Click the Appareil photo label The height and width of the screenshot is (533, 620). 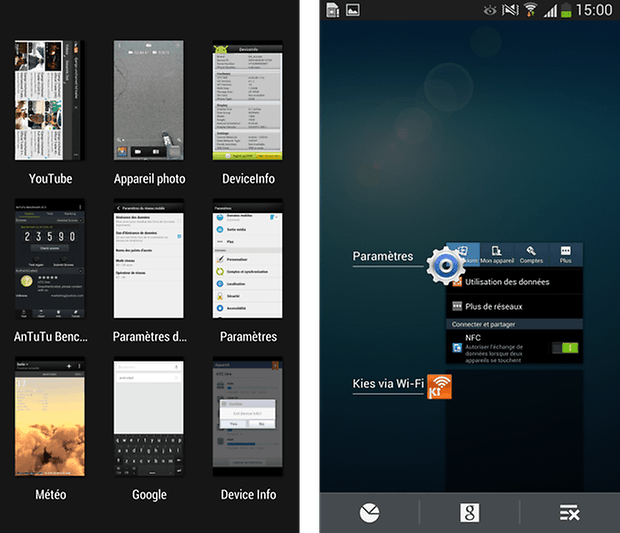tap(149, 179)
